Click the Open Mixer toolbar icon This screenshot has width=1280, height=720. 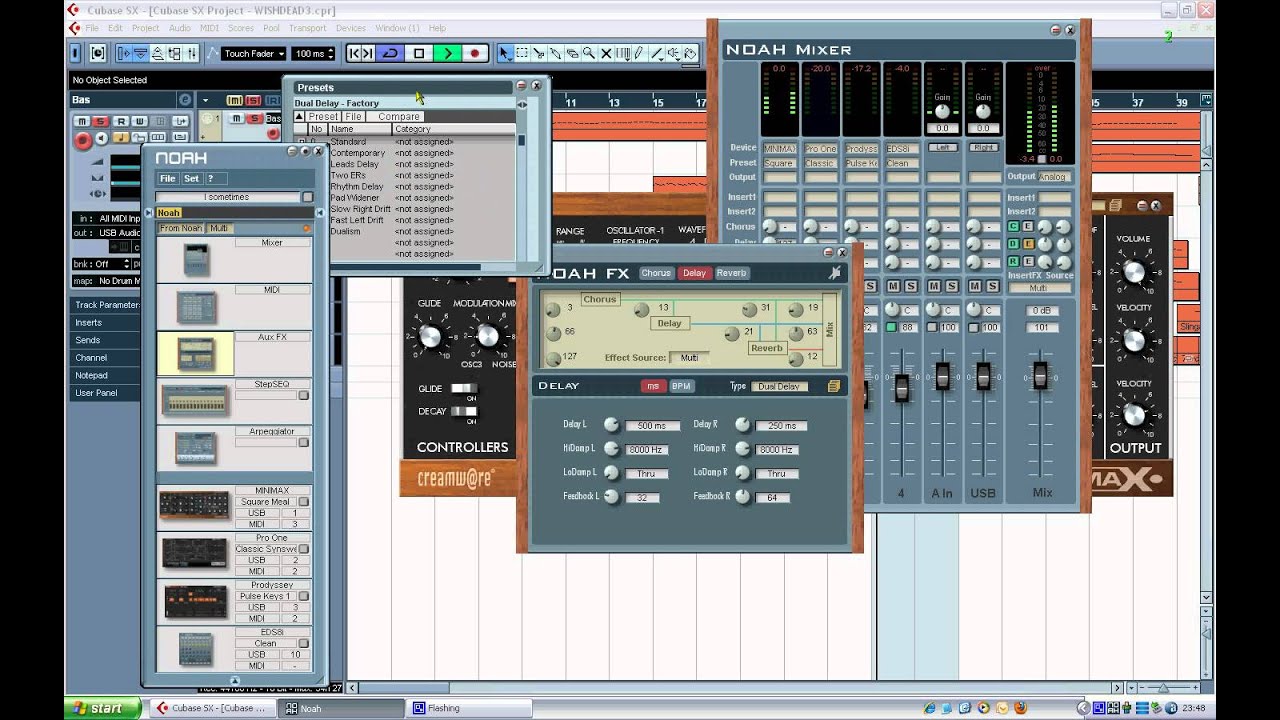coord(192,53)
